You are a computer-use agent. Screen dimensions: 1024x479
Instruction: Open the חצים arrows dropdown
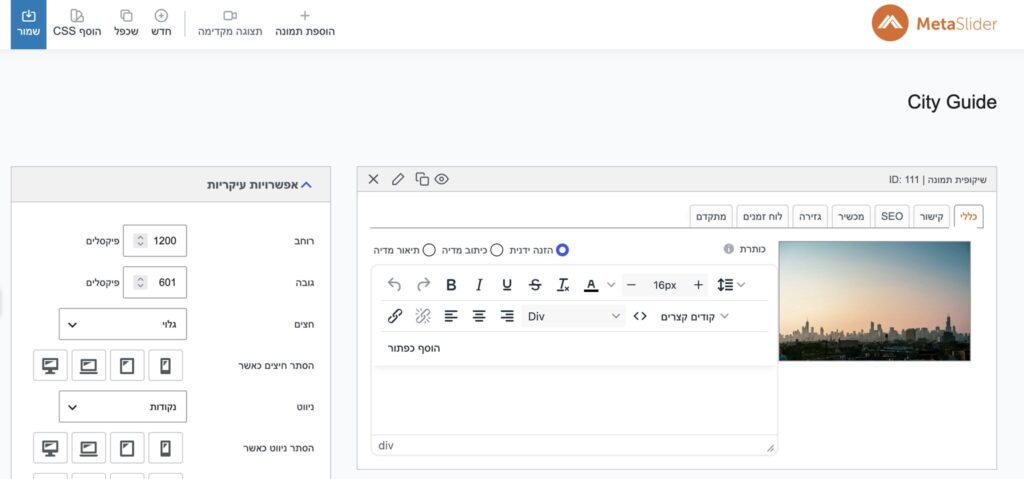[x=123, y=324]
